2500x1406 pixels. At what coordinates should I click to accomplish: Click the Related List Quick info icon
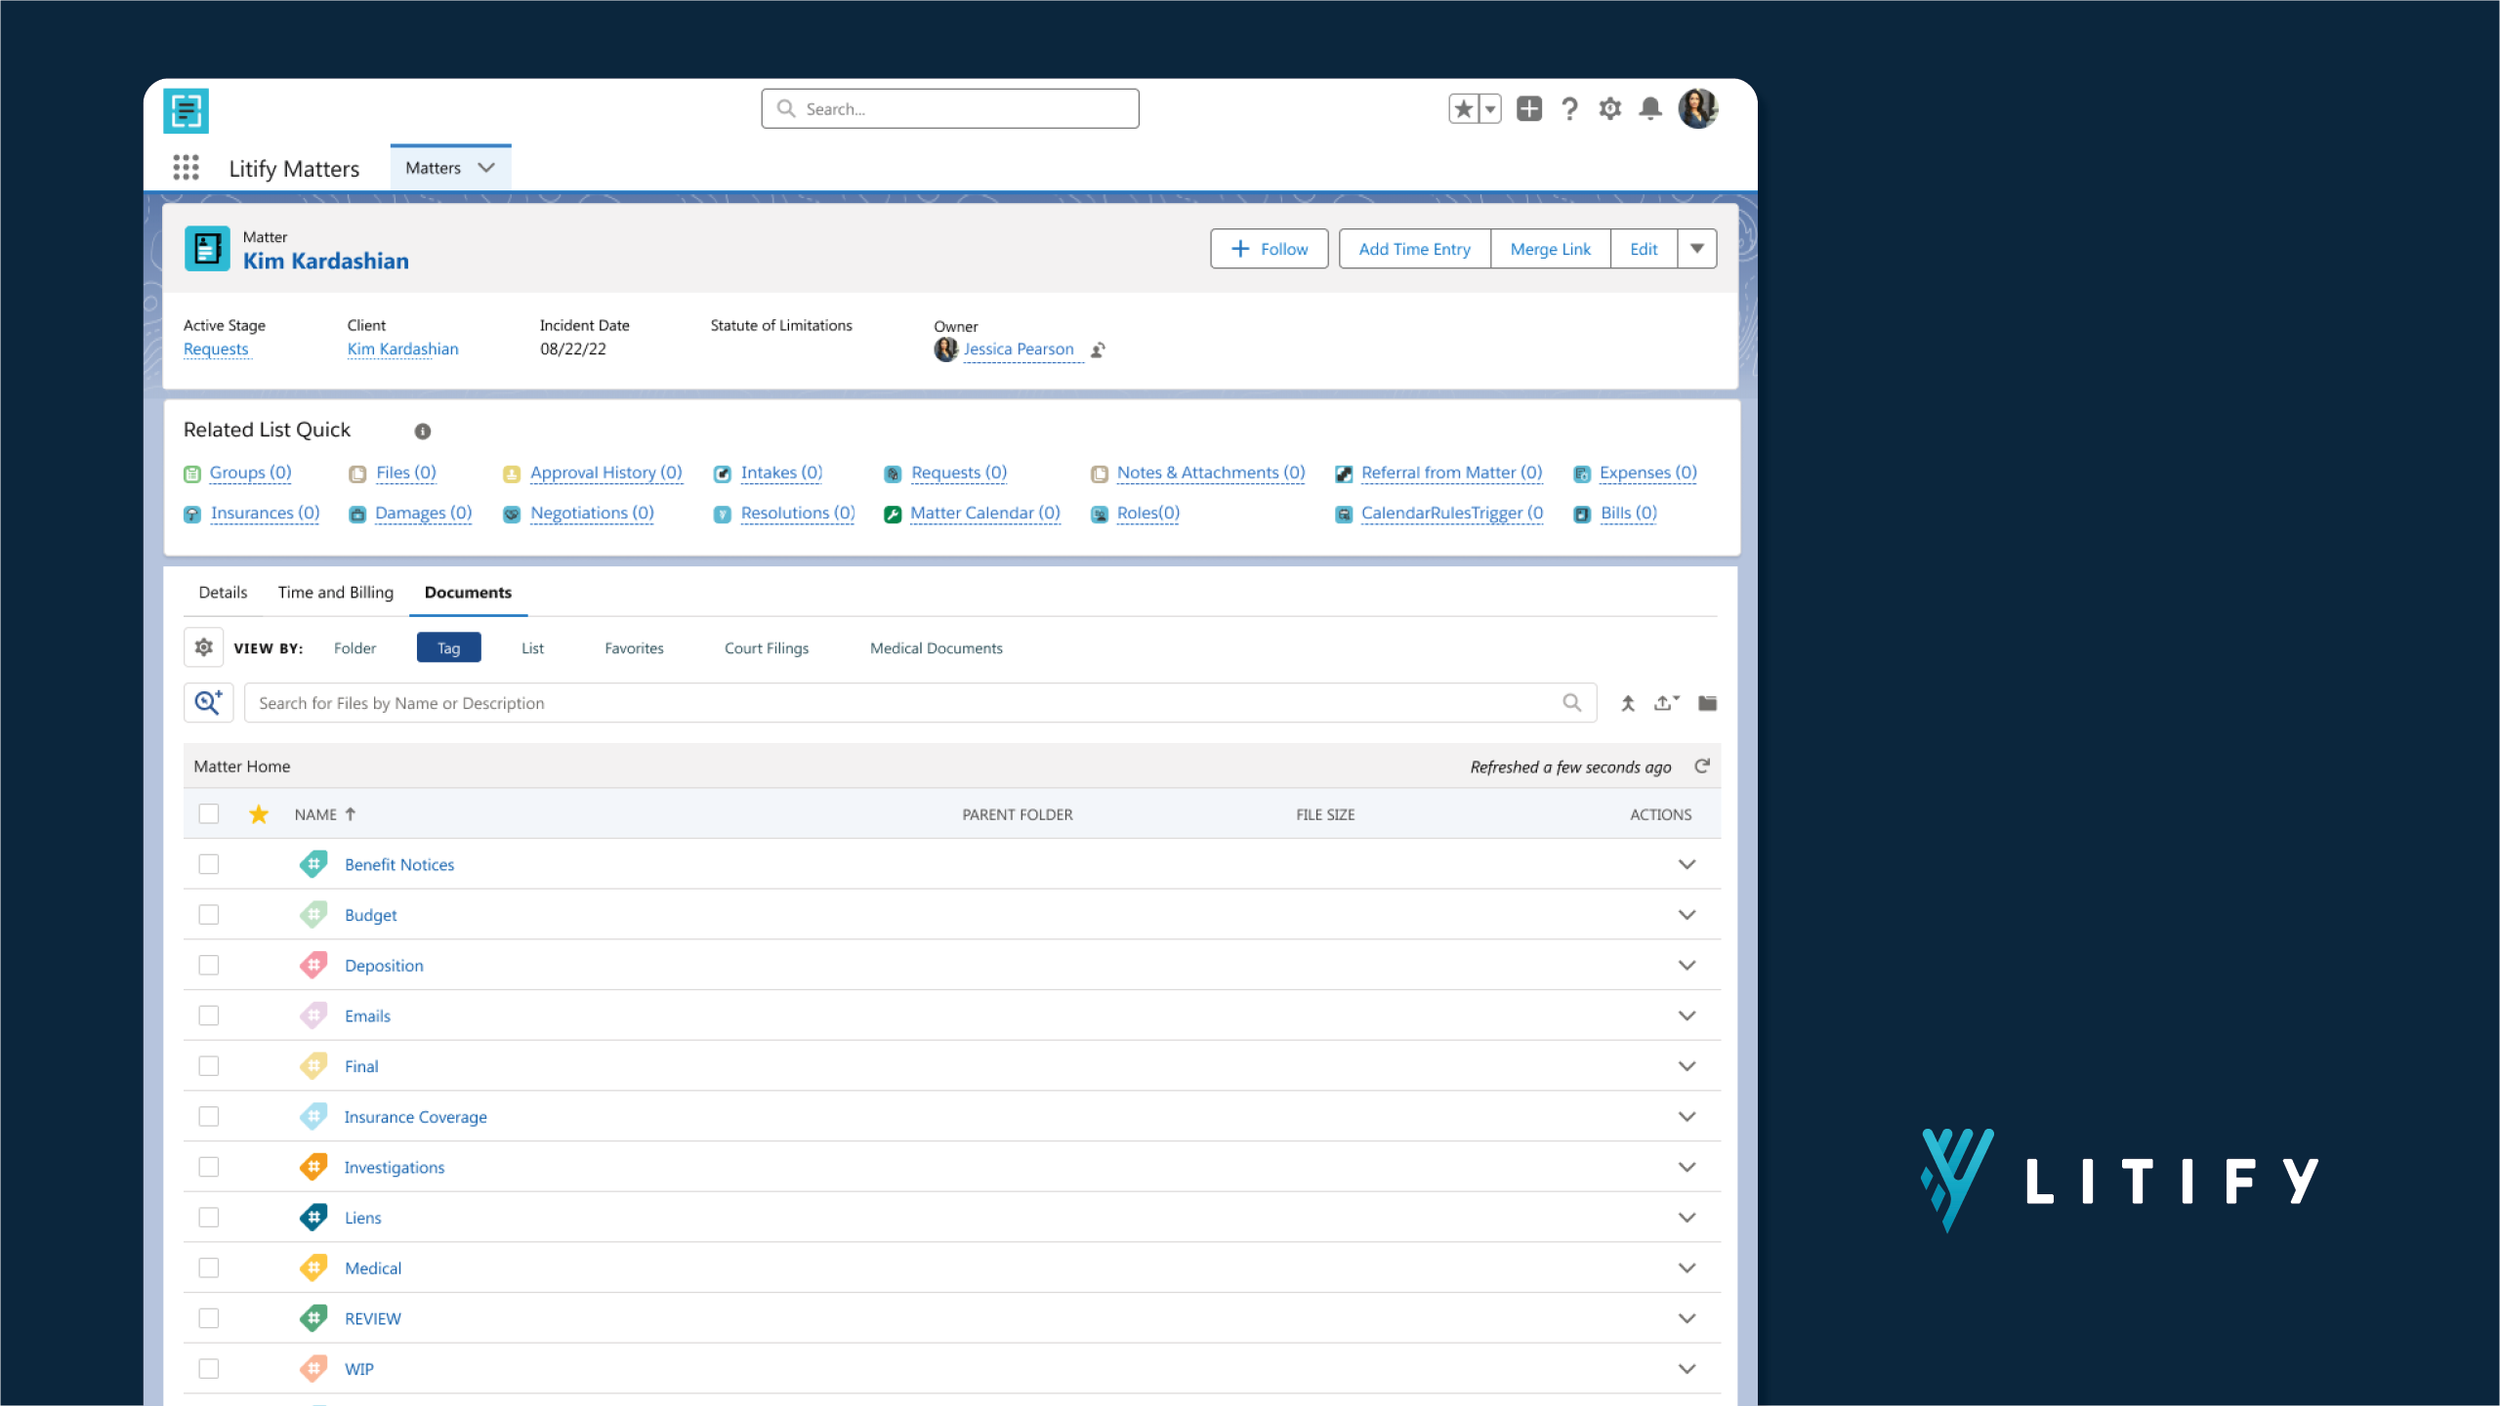pyautogui.click(x=423, y=431)
